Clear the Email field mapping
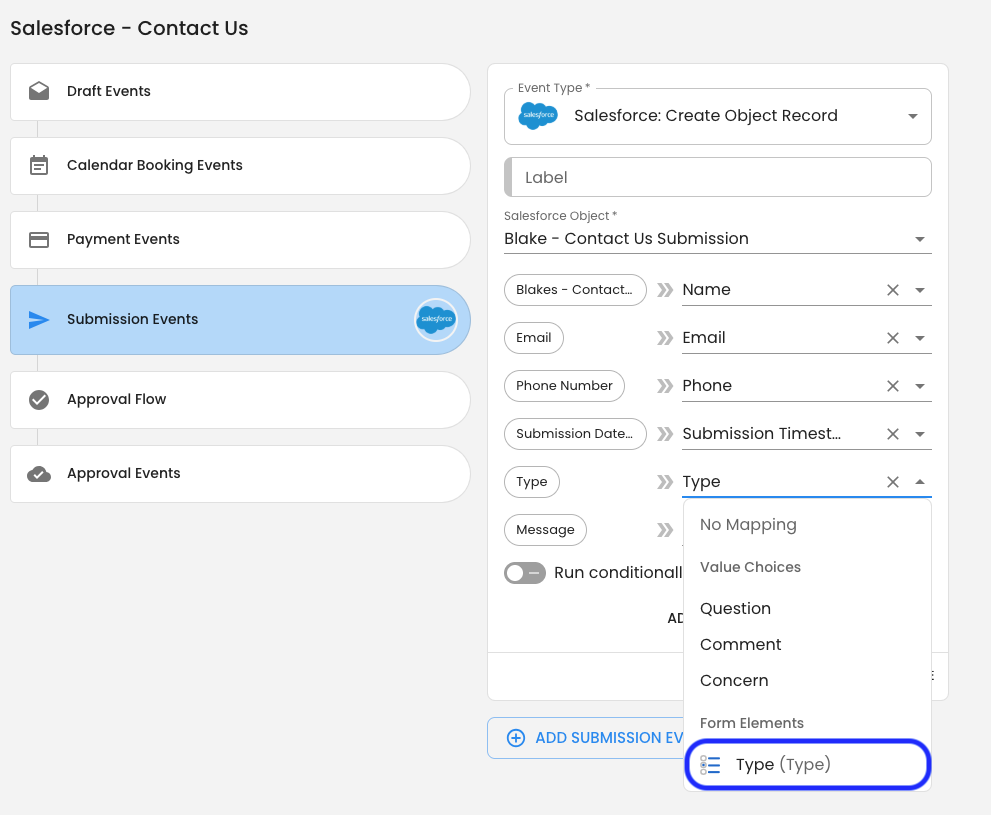The height and width of the screenshot is (815, 991). tap(892, 338)
